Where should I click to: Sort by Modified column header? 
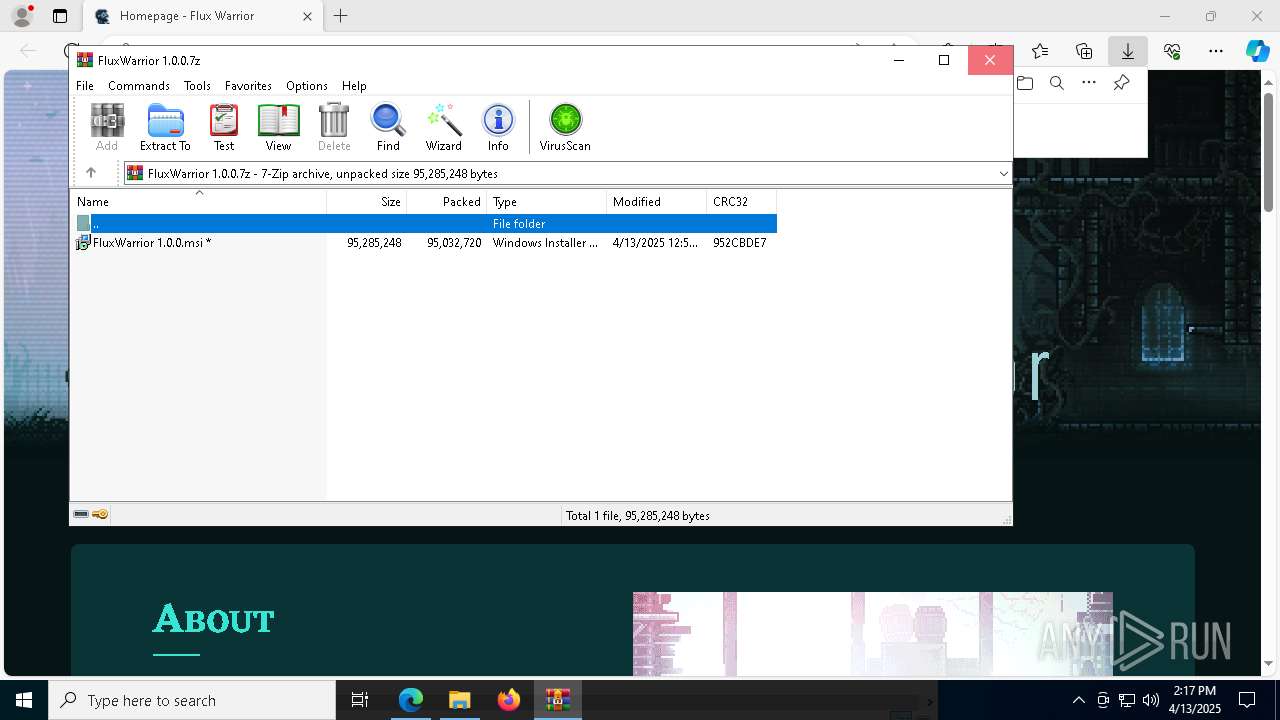point(657,202)
